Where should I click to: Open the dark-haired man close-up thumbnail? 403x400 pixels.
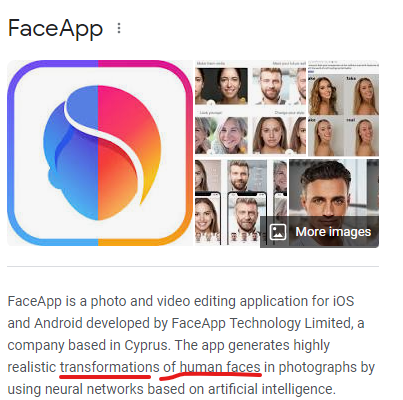tap(334, 188)
